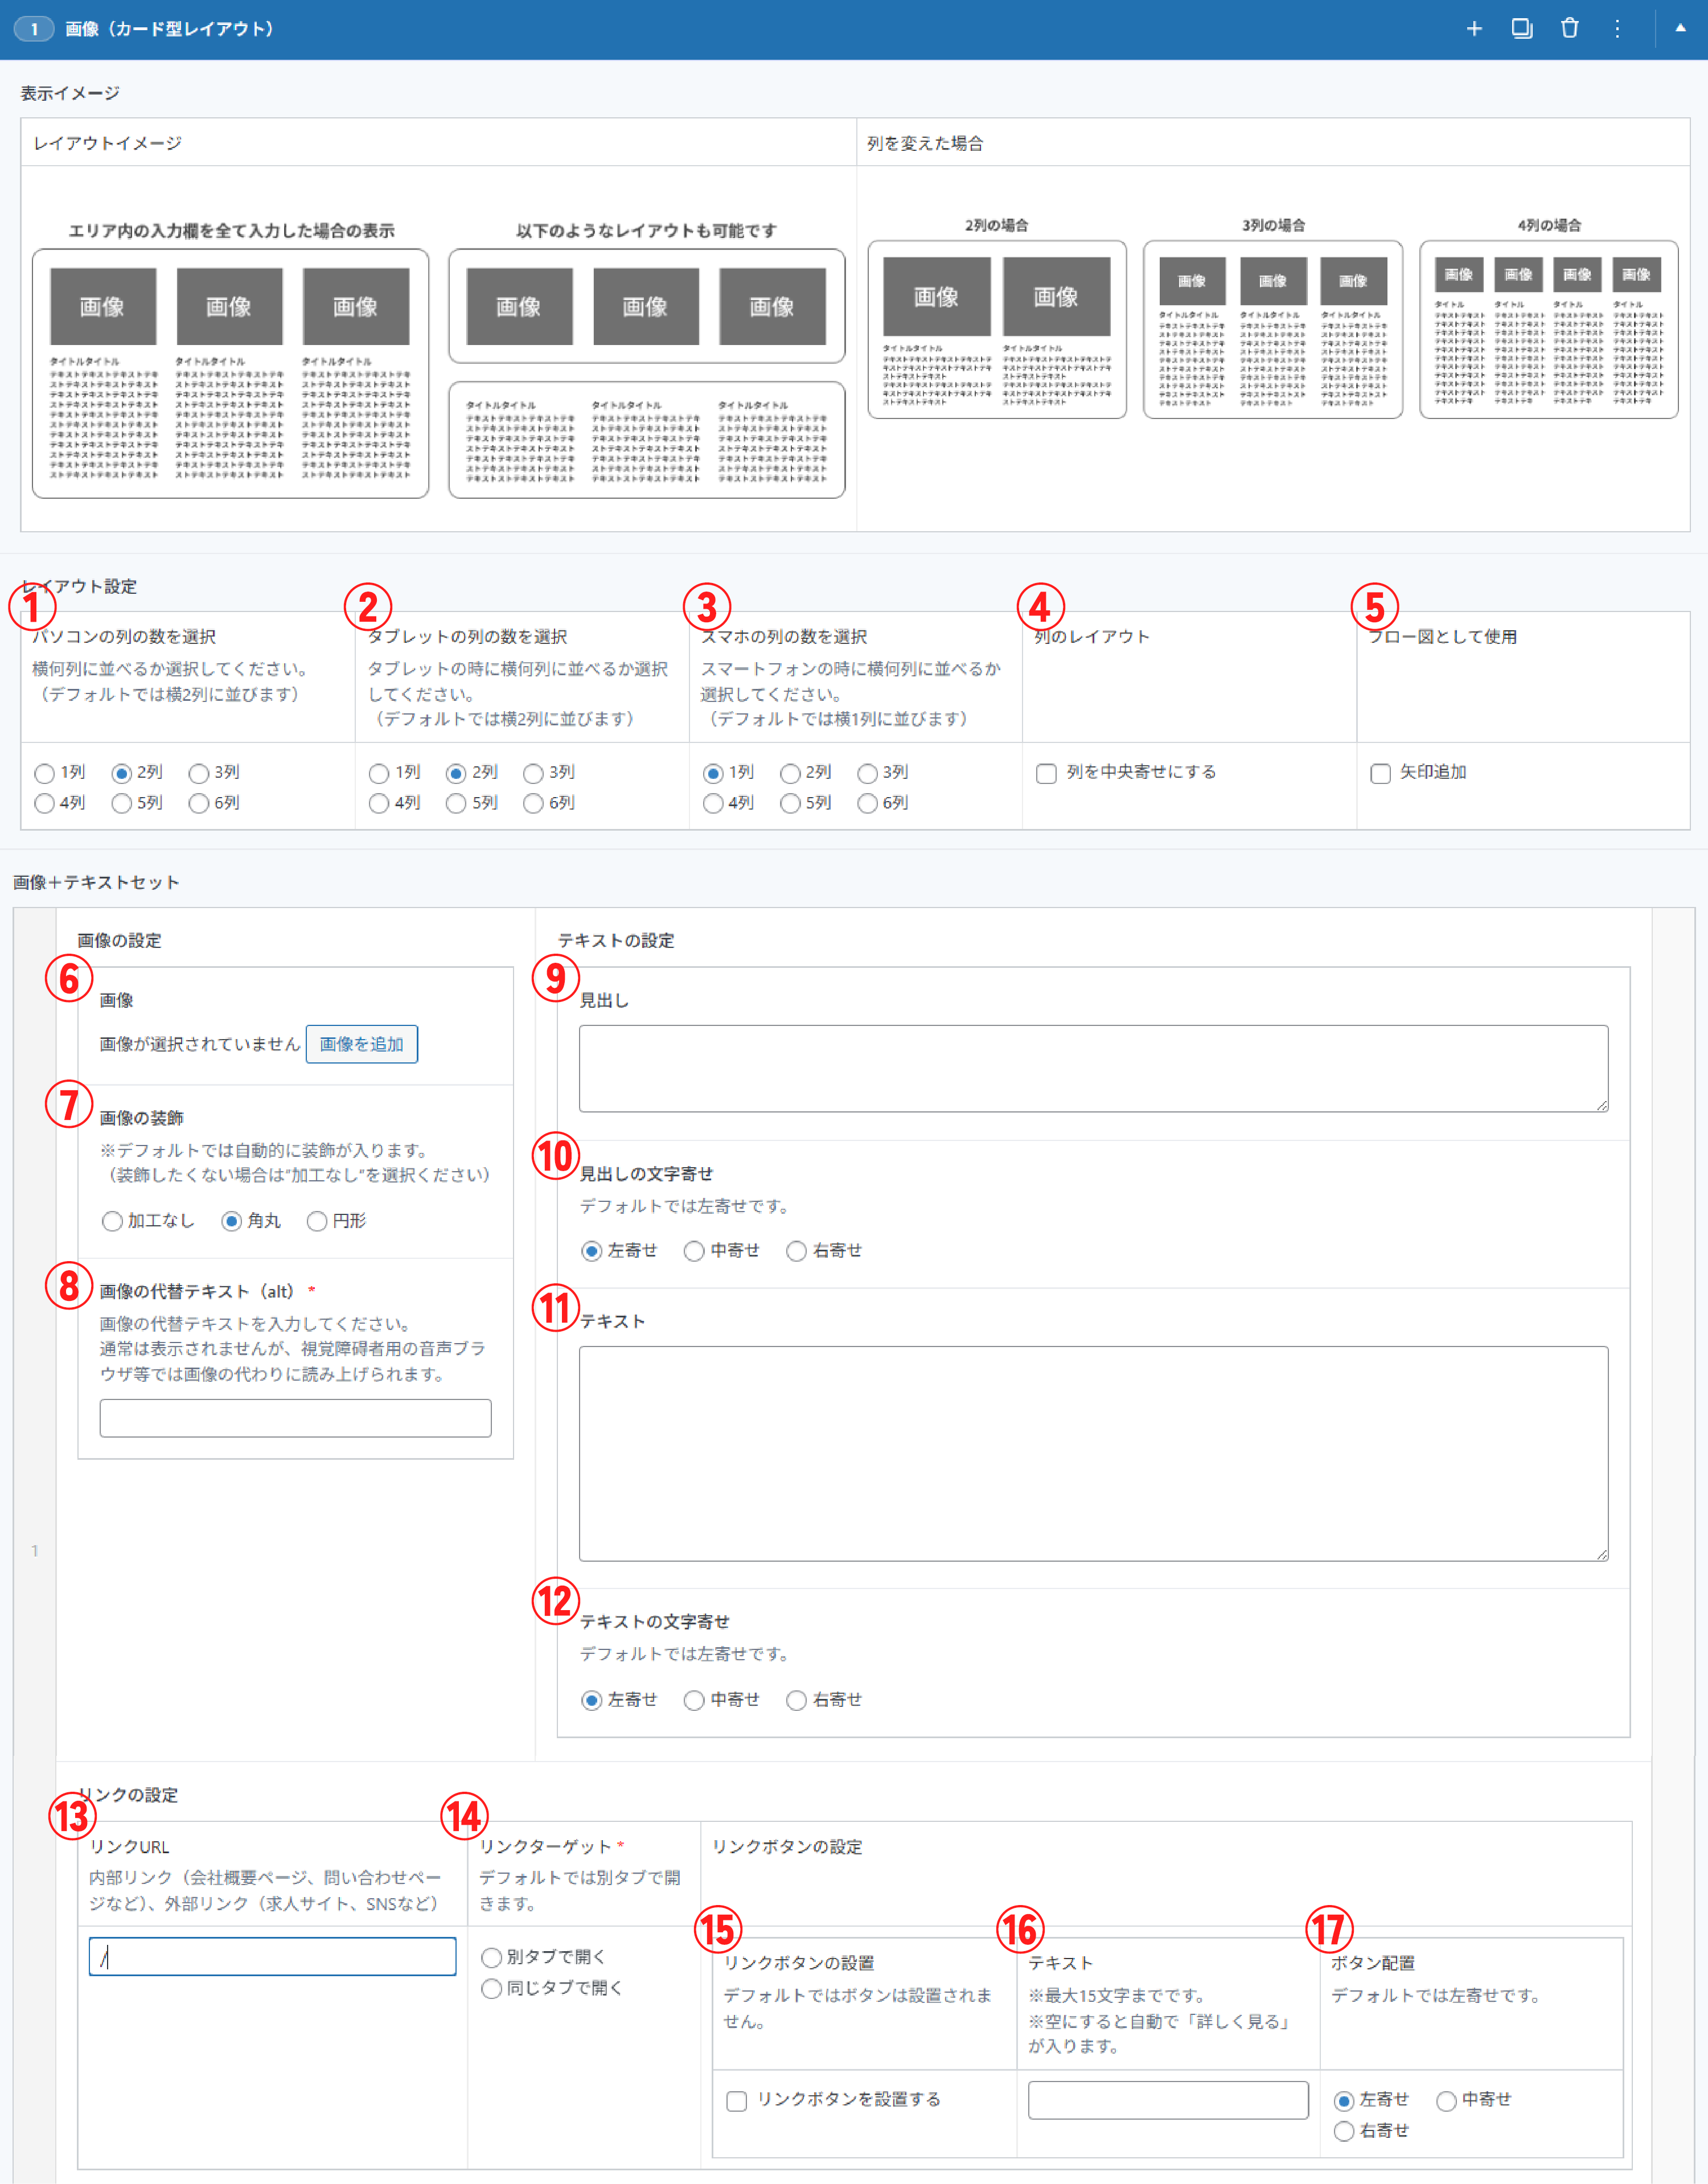1708x2184 pixels.
Task: Select 右寄せ for text alignment
Action: 796,1700
